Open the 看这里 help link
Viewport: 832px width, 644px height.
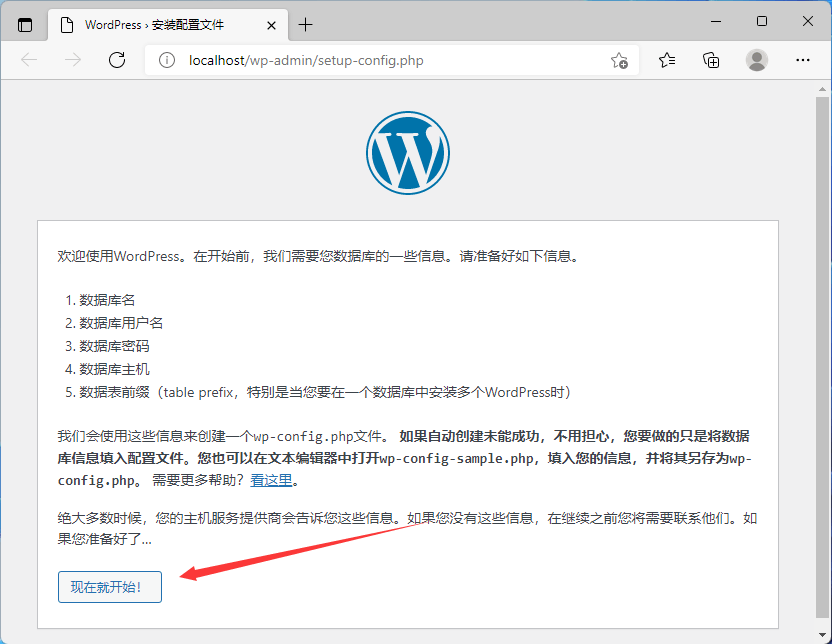[x=271, y=480]
